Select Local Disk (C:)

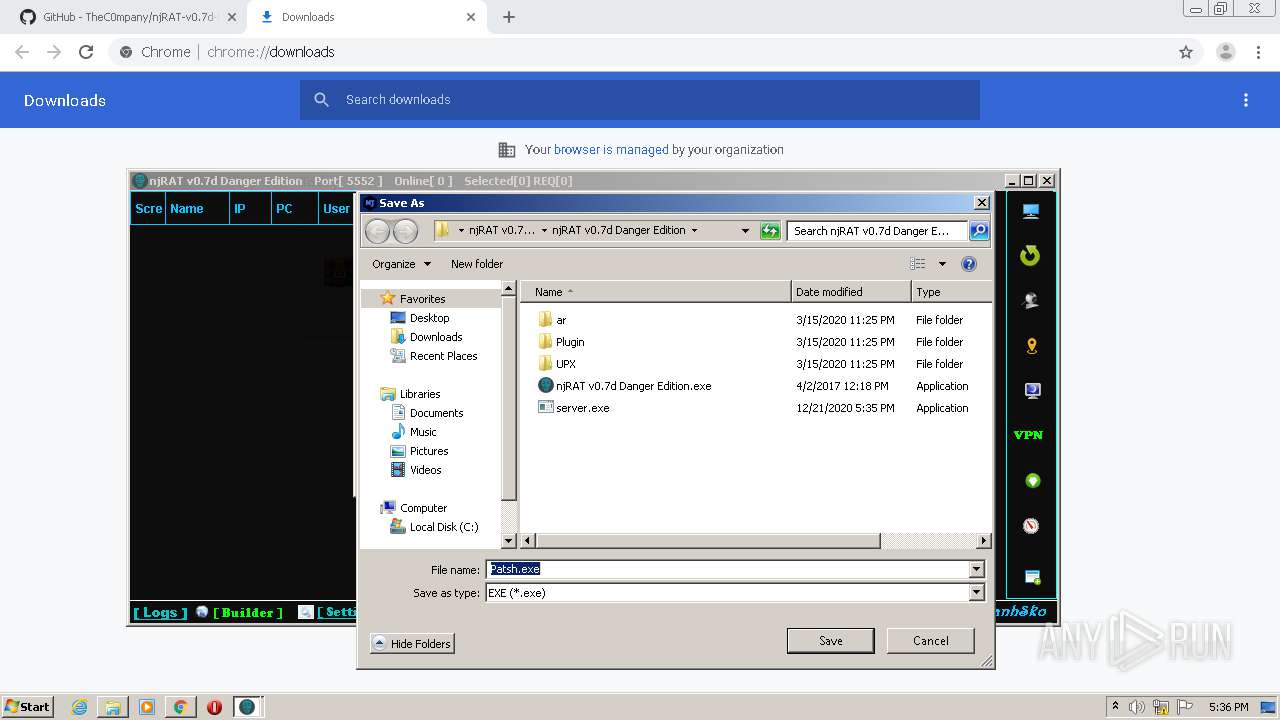pos(443,527)
